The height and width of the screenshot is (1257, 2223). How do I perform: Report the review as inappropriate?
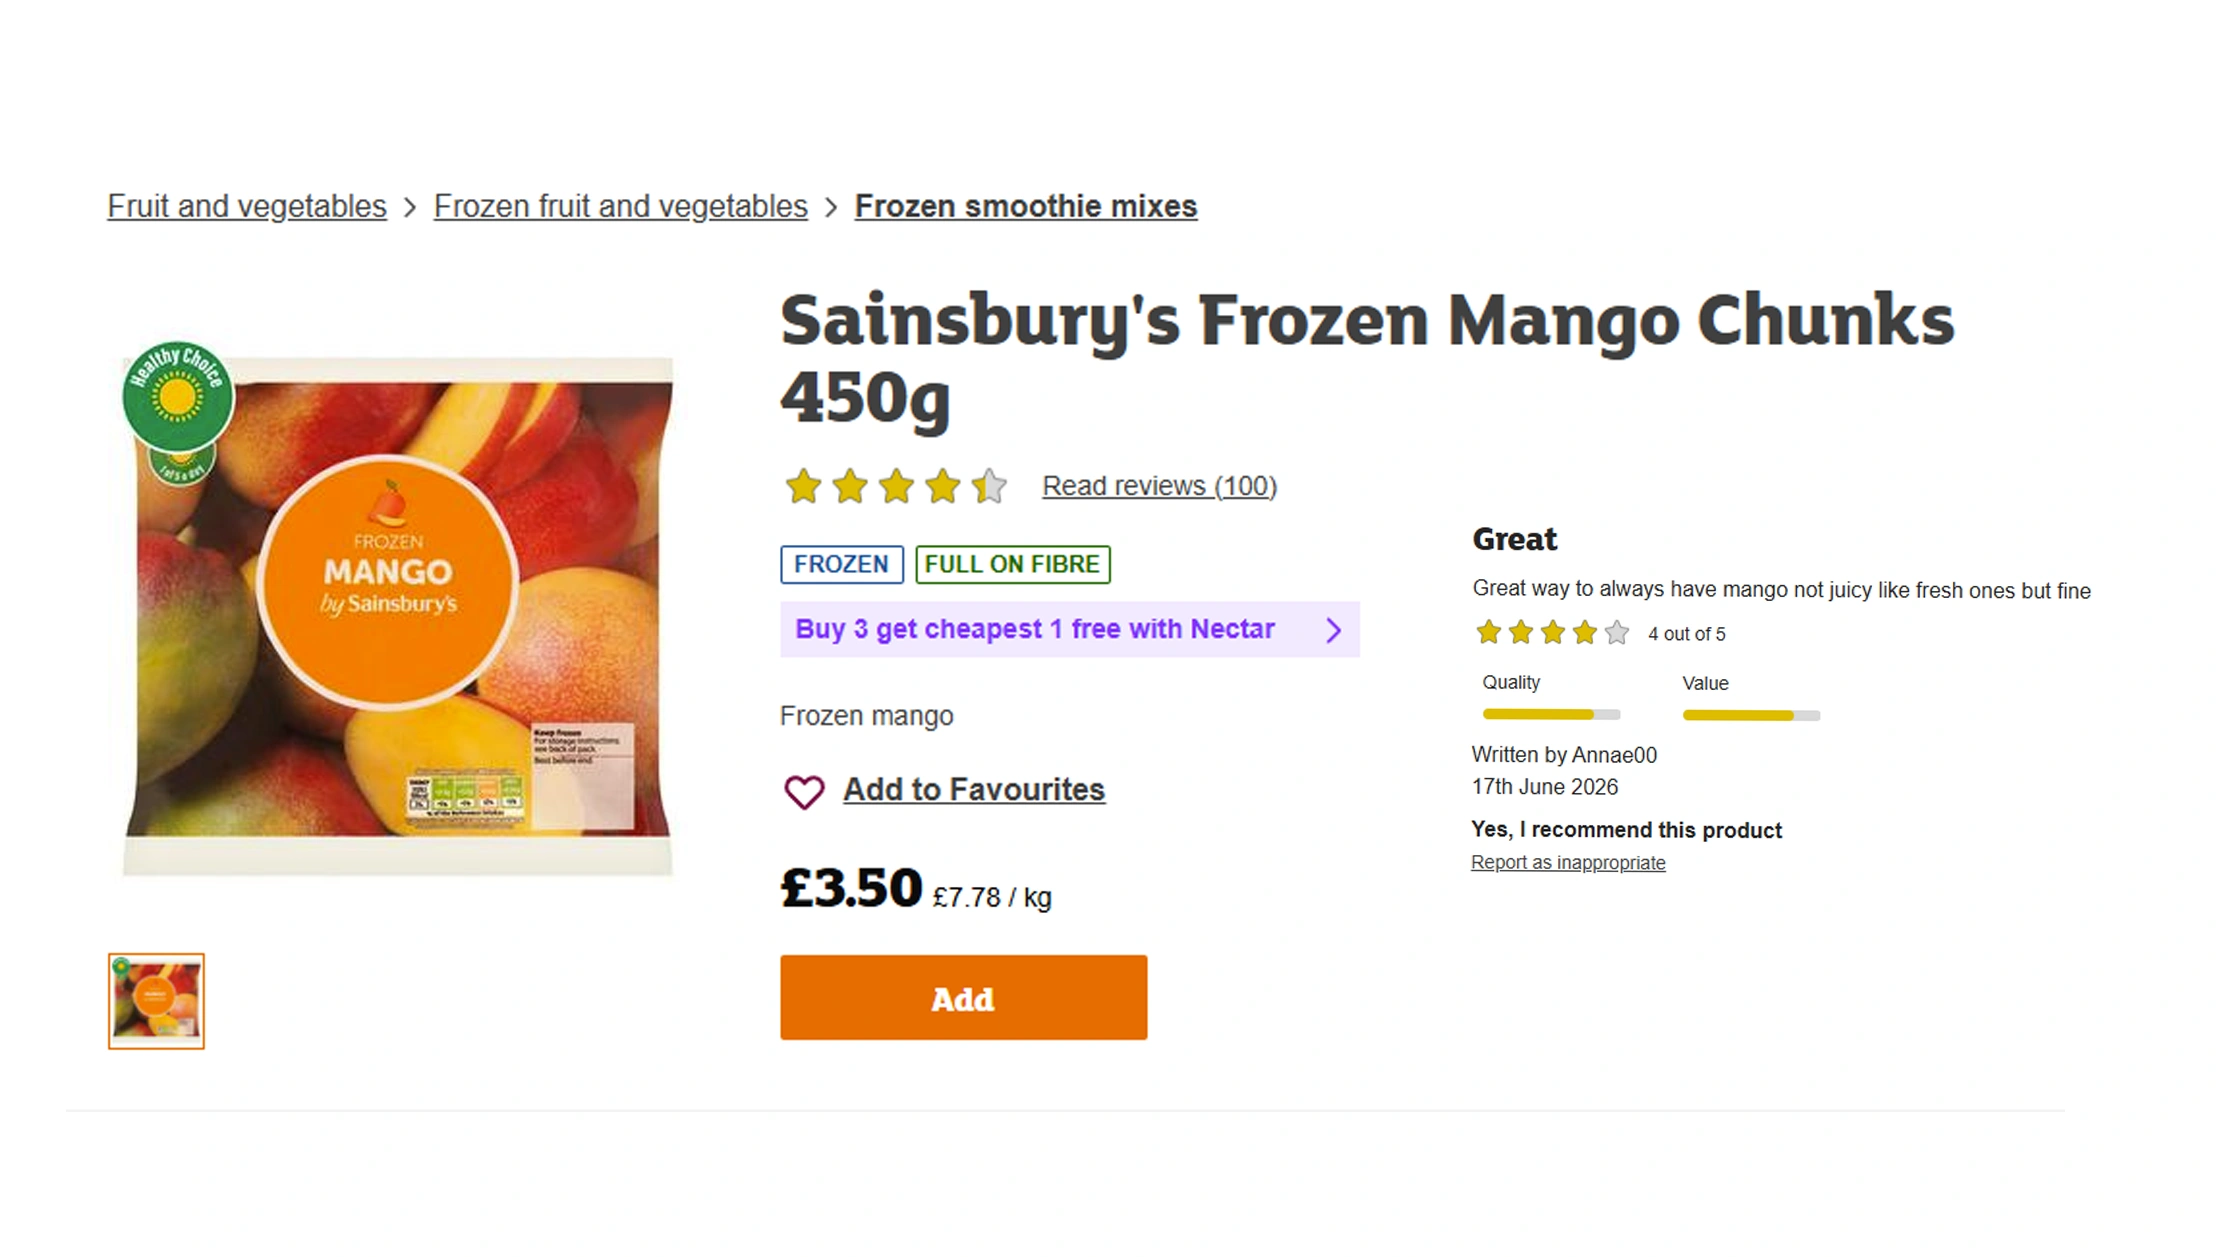tap(1567, 863)
